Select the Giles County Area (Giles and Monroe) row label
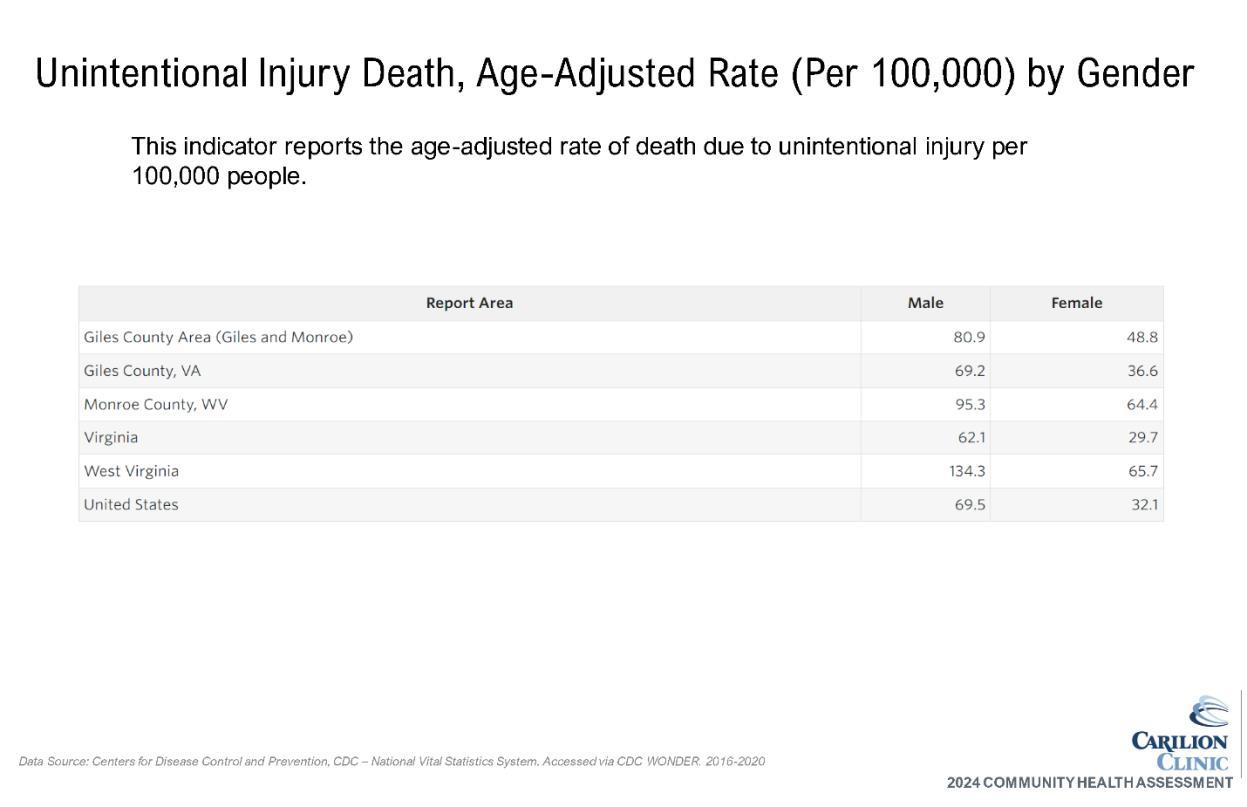 [x=218, y=337]
